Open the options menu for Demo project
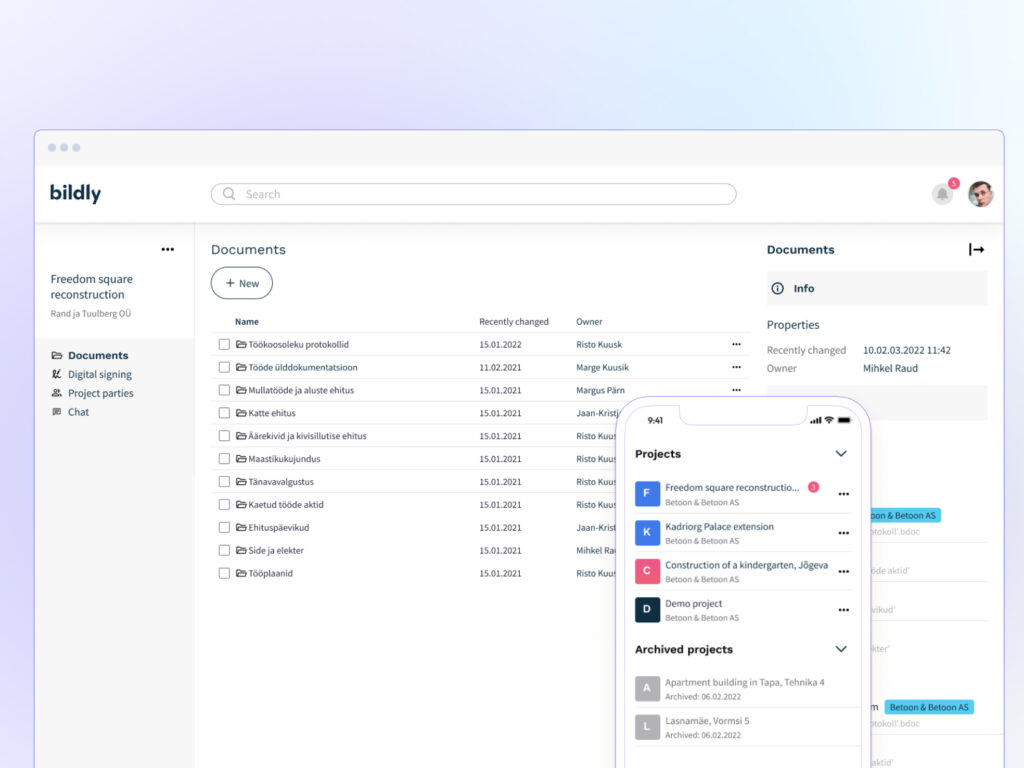 point(843,612)
